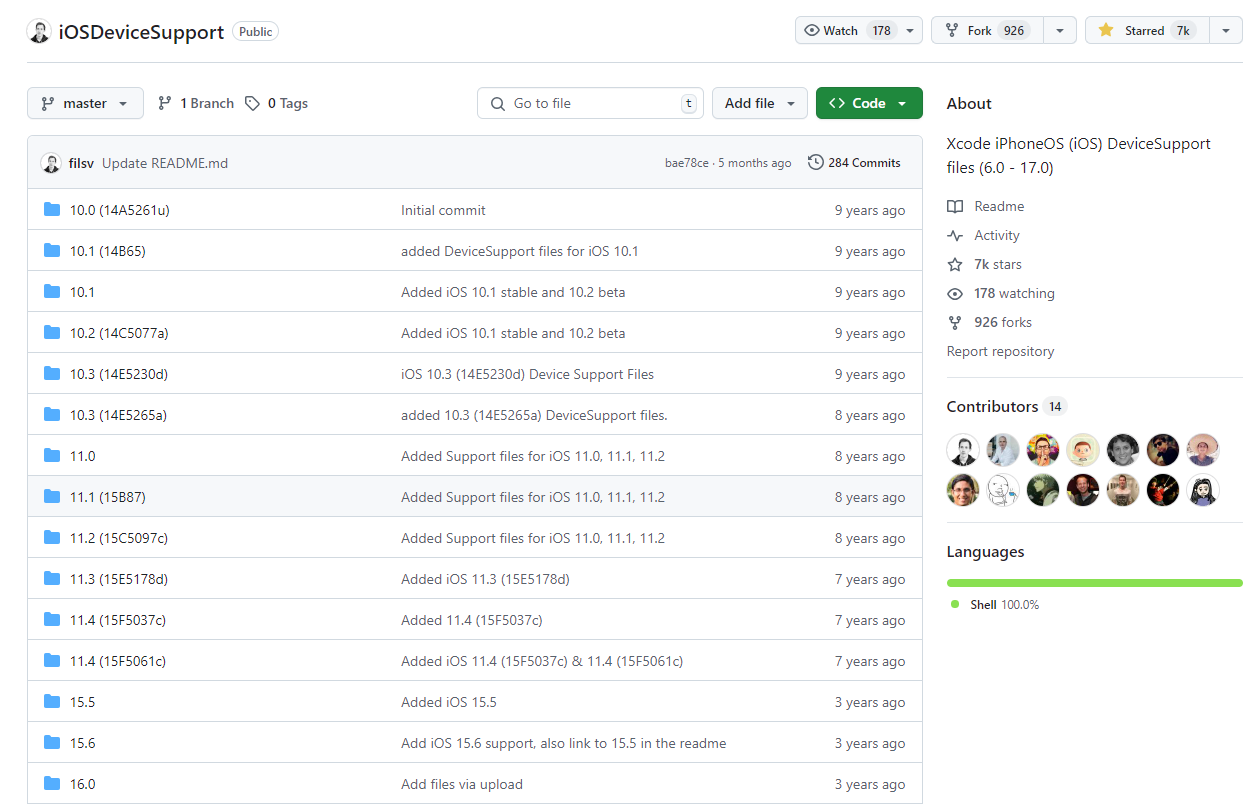
Task: Click the Added iOS 11.3 (15E5178d) commit message
Action: [x=485, y=579]
